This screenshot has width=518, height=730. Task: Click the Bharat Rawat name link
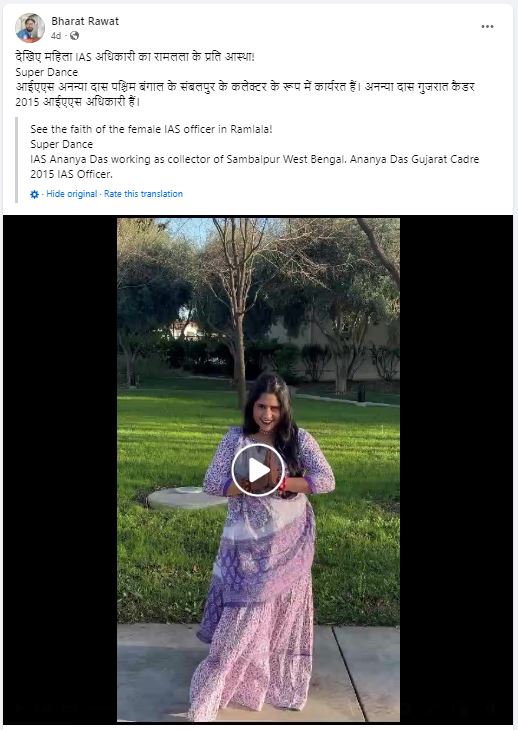(x=85, y=21)
